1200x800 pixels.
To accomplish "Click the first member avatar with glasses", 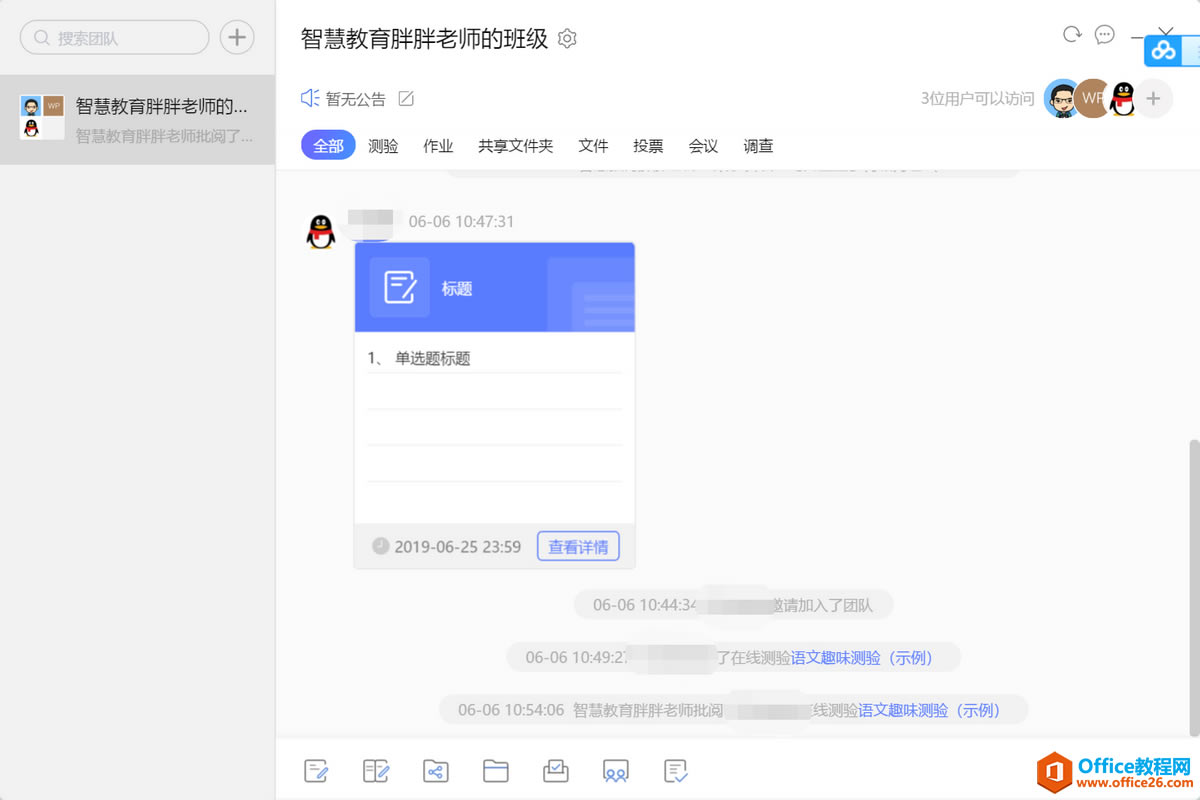I will tap(1061, 99).
